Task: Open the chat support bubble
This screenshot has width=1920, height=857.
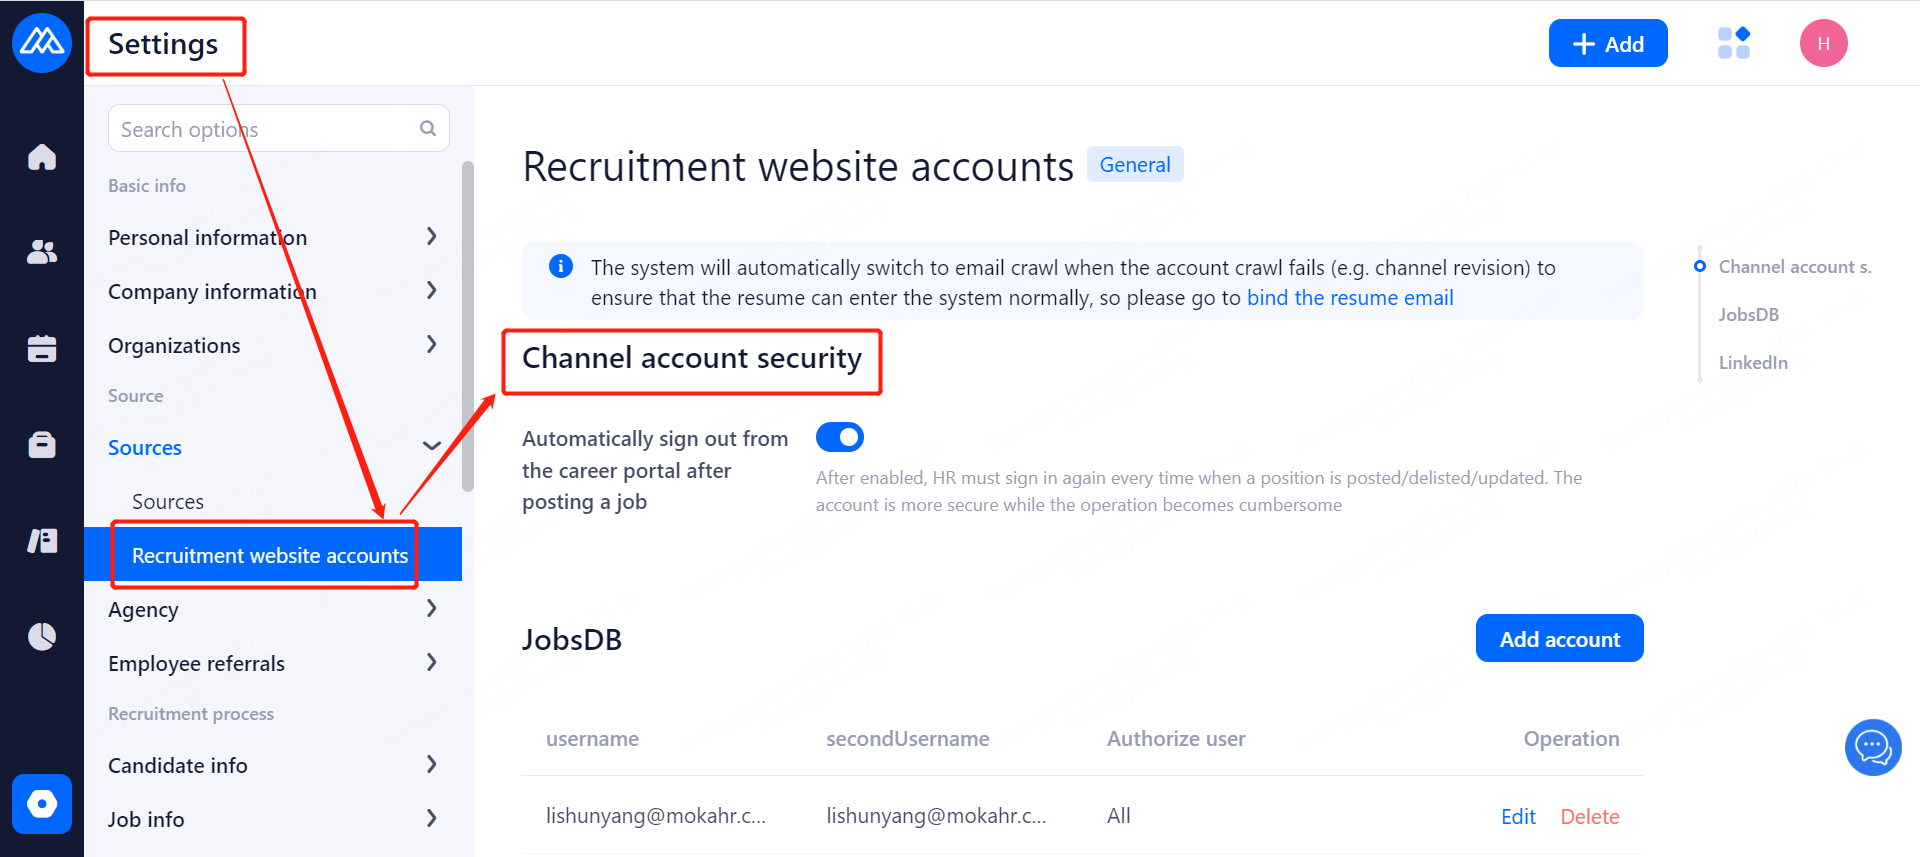Action: [1872, 747]
